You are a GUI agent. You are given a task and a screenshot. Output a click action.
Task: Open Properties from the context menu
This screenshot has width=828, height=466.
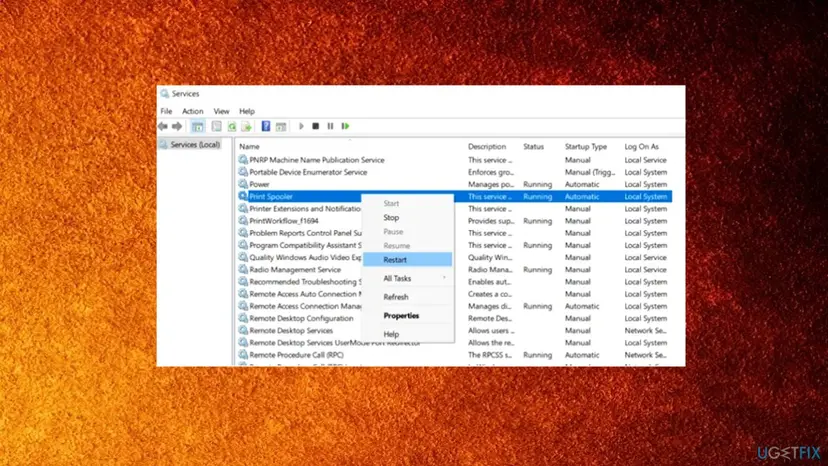(408, 315)
